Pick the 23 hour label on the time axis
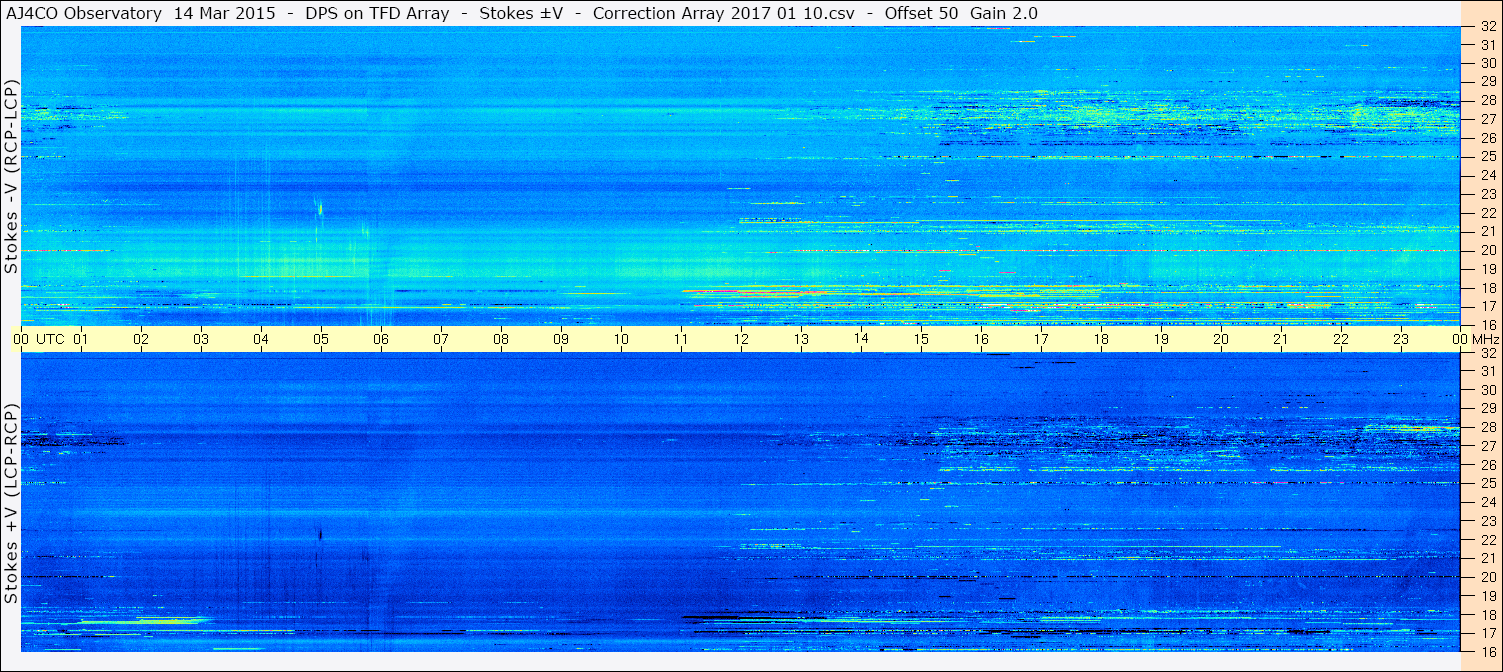 1401,339
